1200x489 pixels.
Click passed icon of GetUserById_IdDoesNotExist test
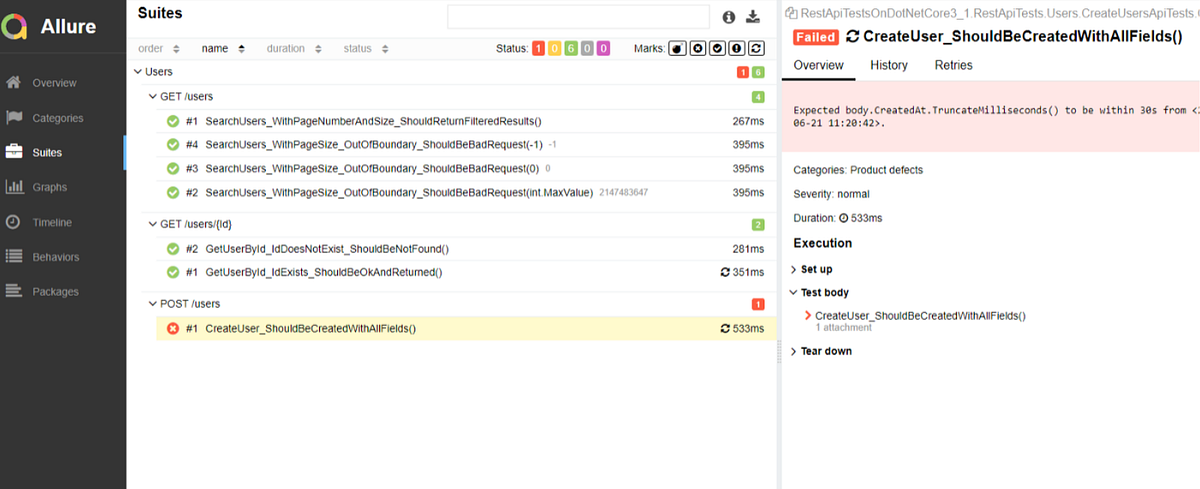point(172,249)
